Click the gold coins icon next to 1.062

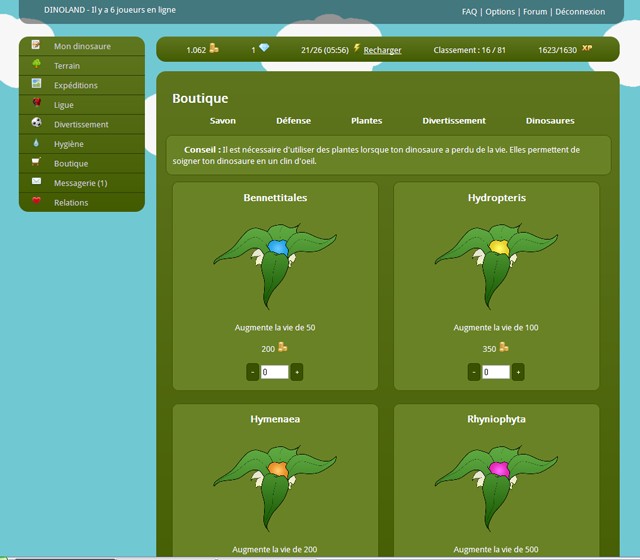point(214,49)
